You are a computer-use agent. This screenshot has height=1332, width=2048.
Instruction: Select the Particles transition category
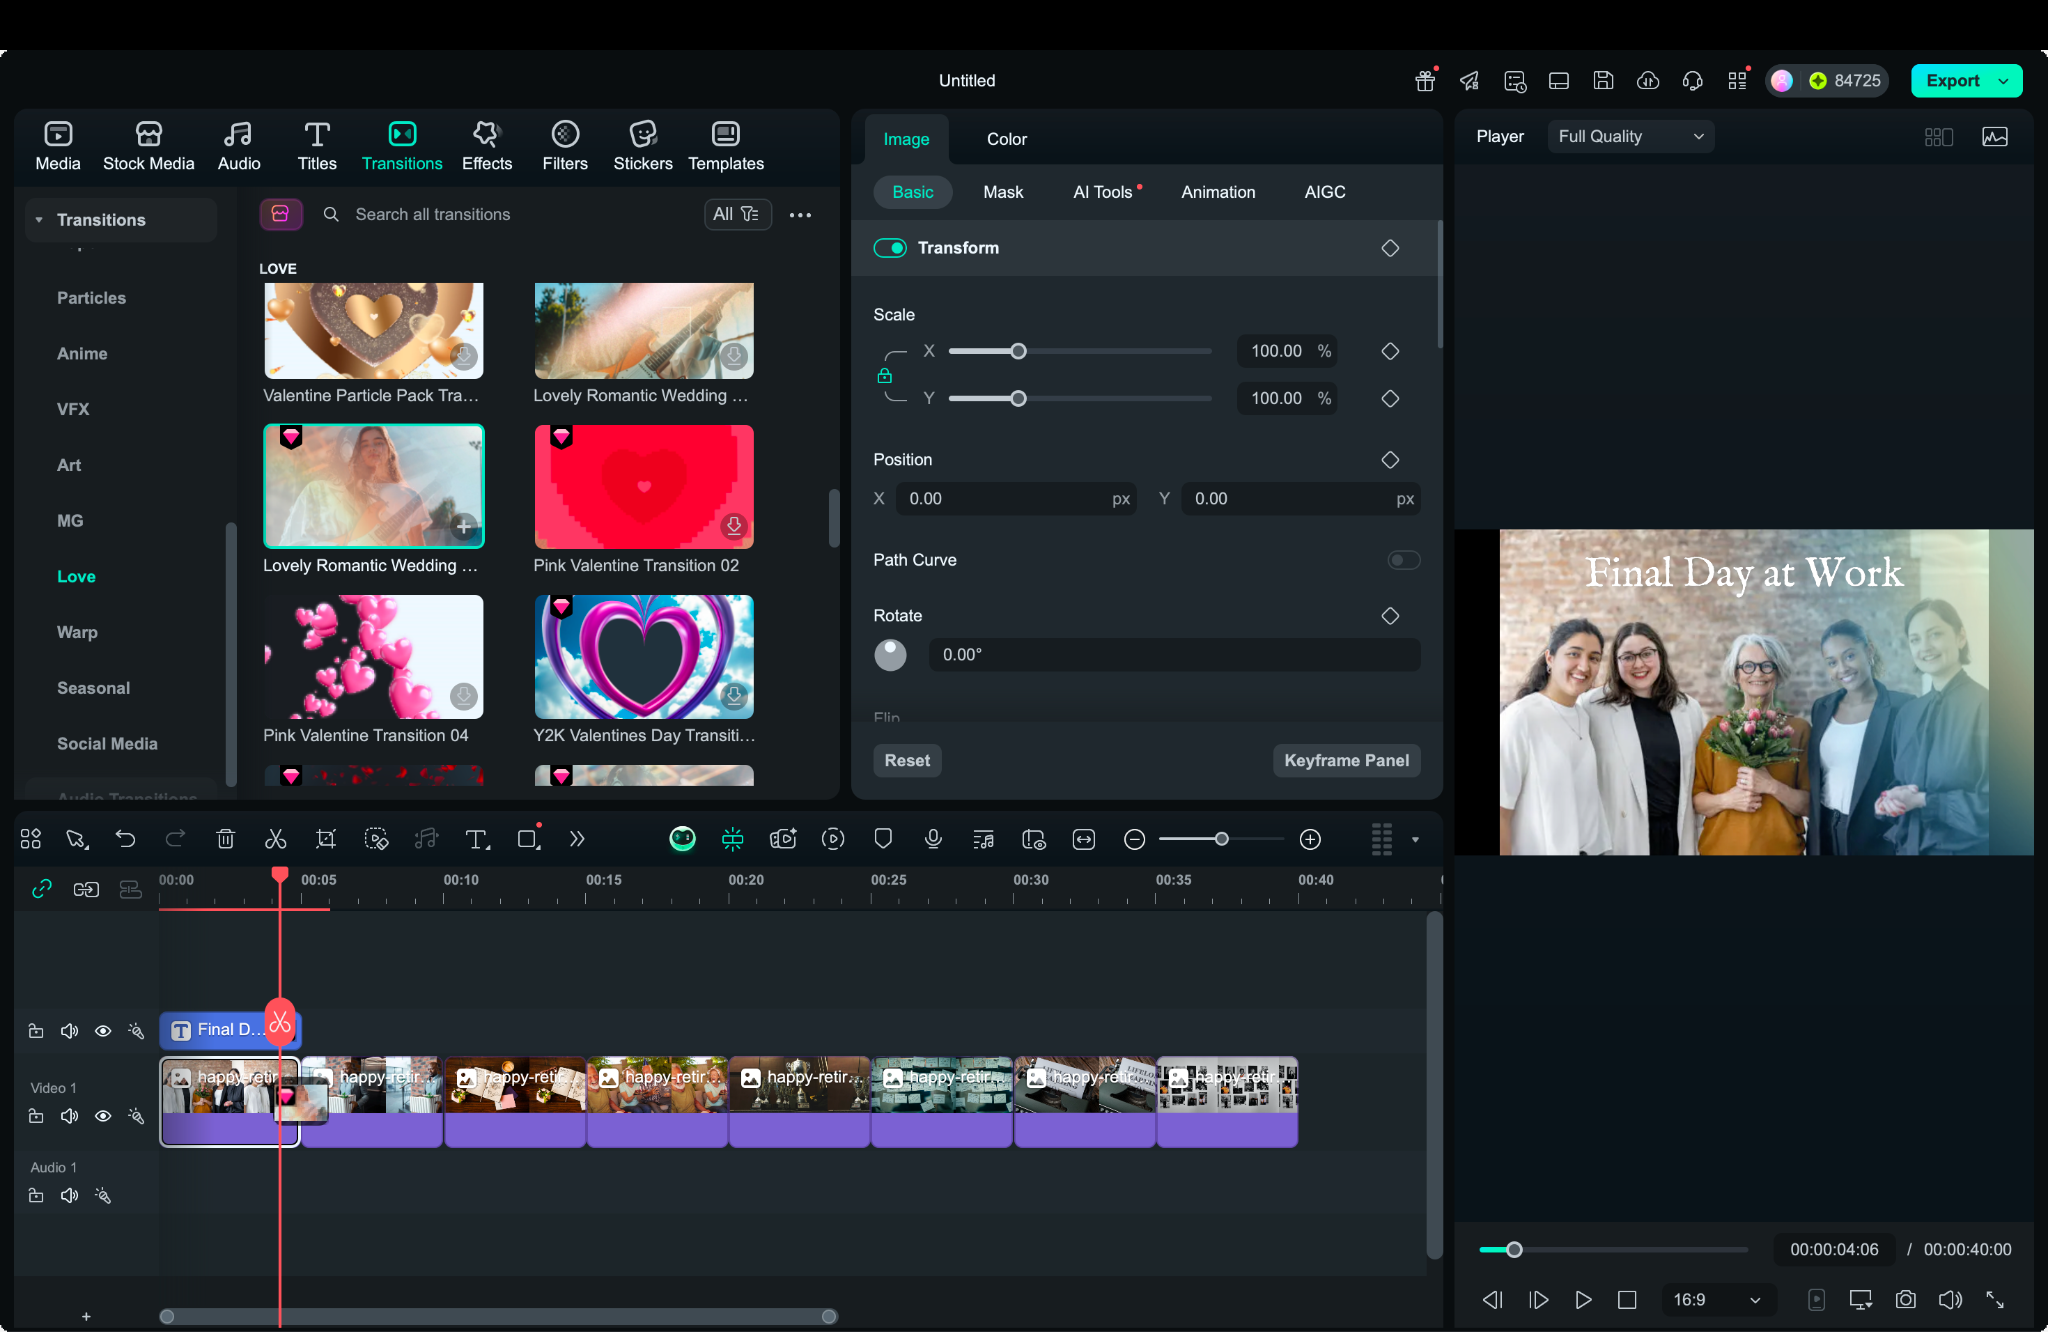[91, 298]
